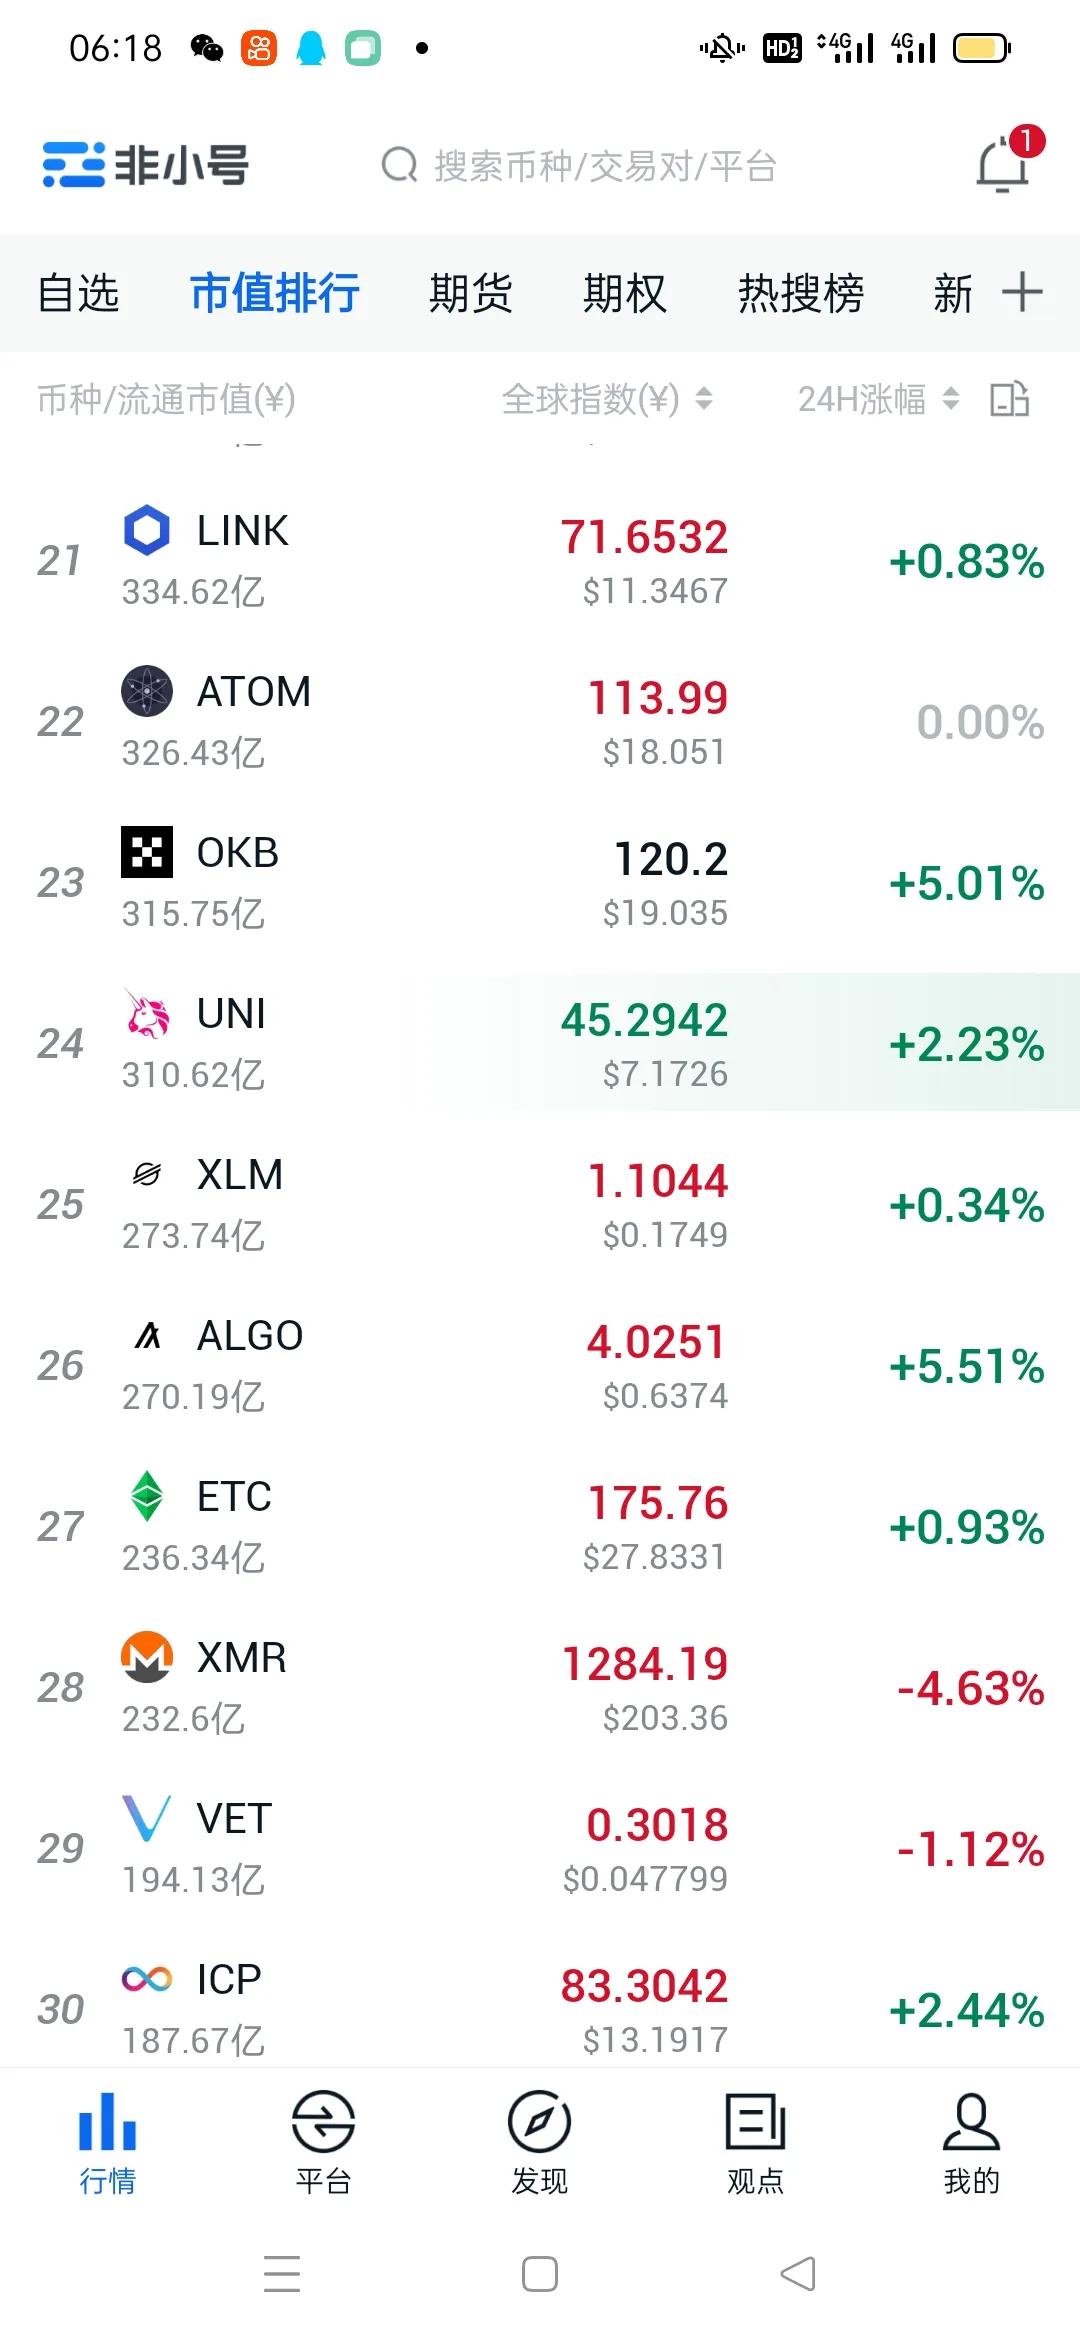Add a new tab with plus icon
Screen dimensions: 1080x2340
(1022, 292)
